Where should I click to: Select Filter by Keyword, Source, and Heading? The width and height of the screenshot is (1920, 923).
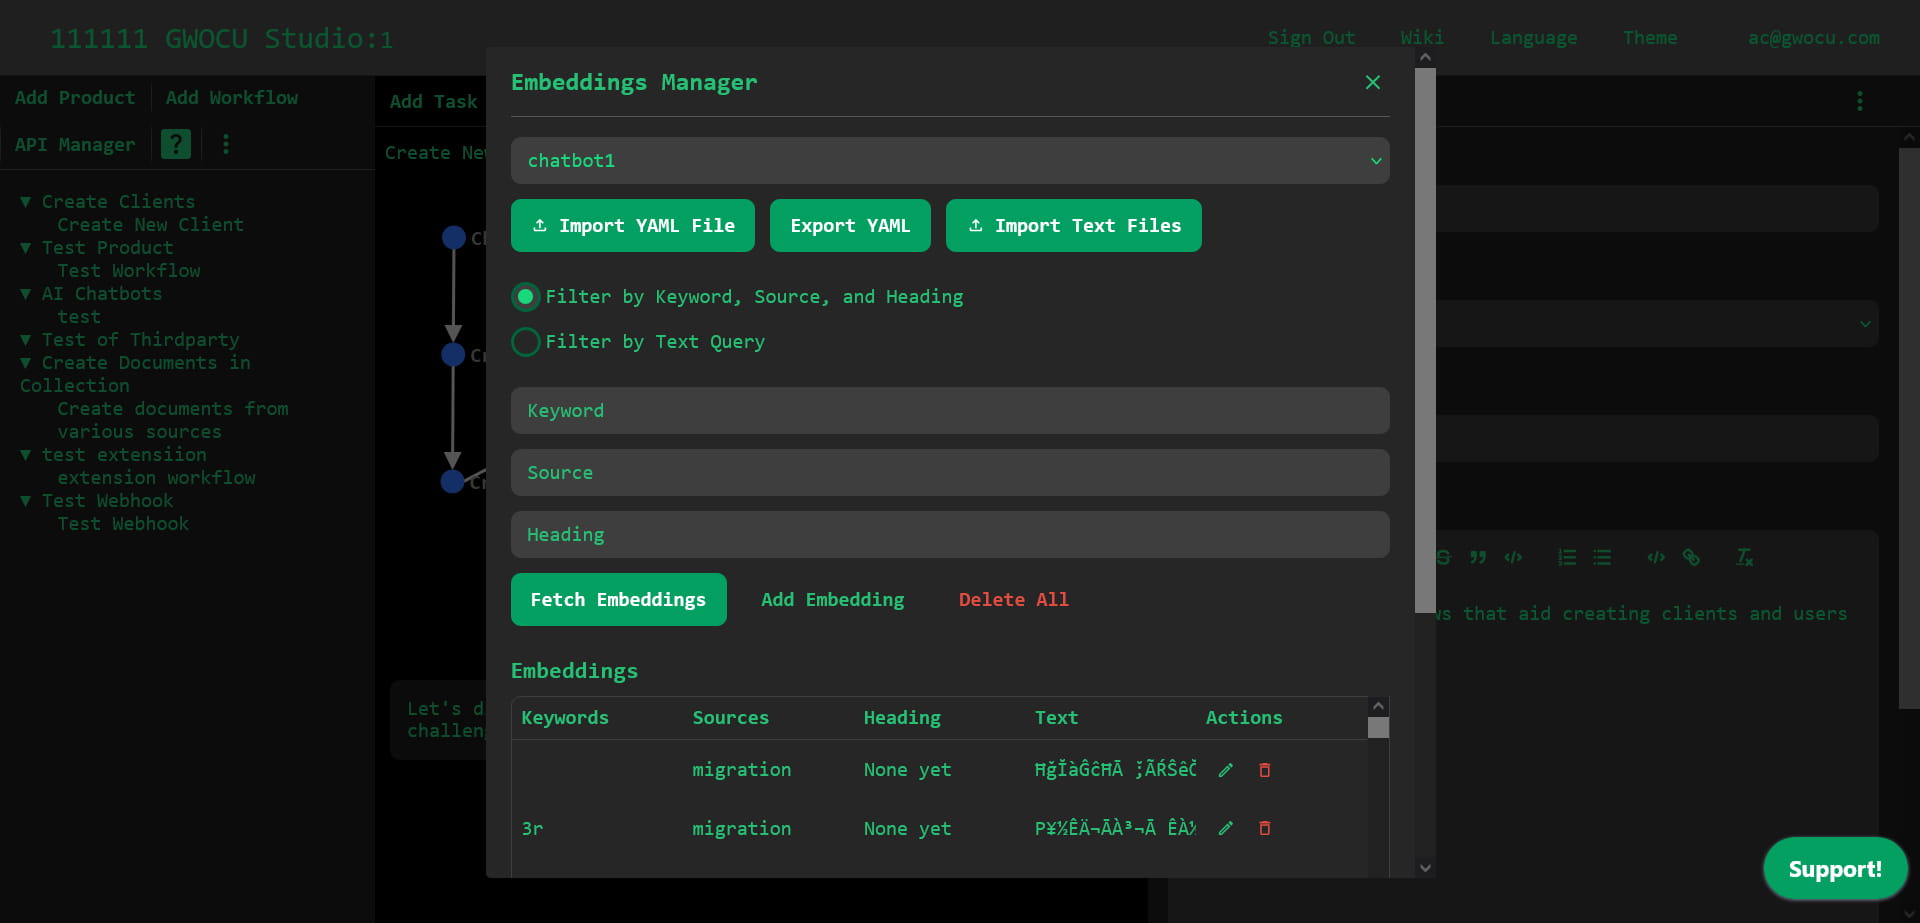[525, 297]
